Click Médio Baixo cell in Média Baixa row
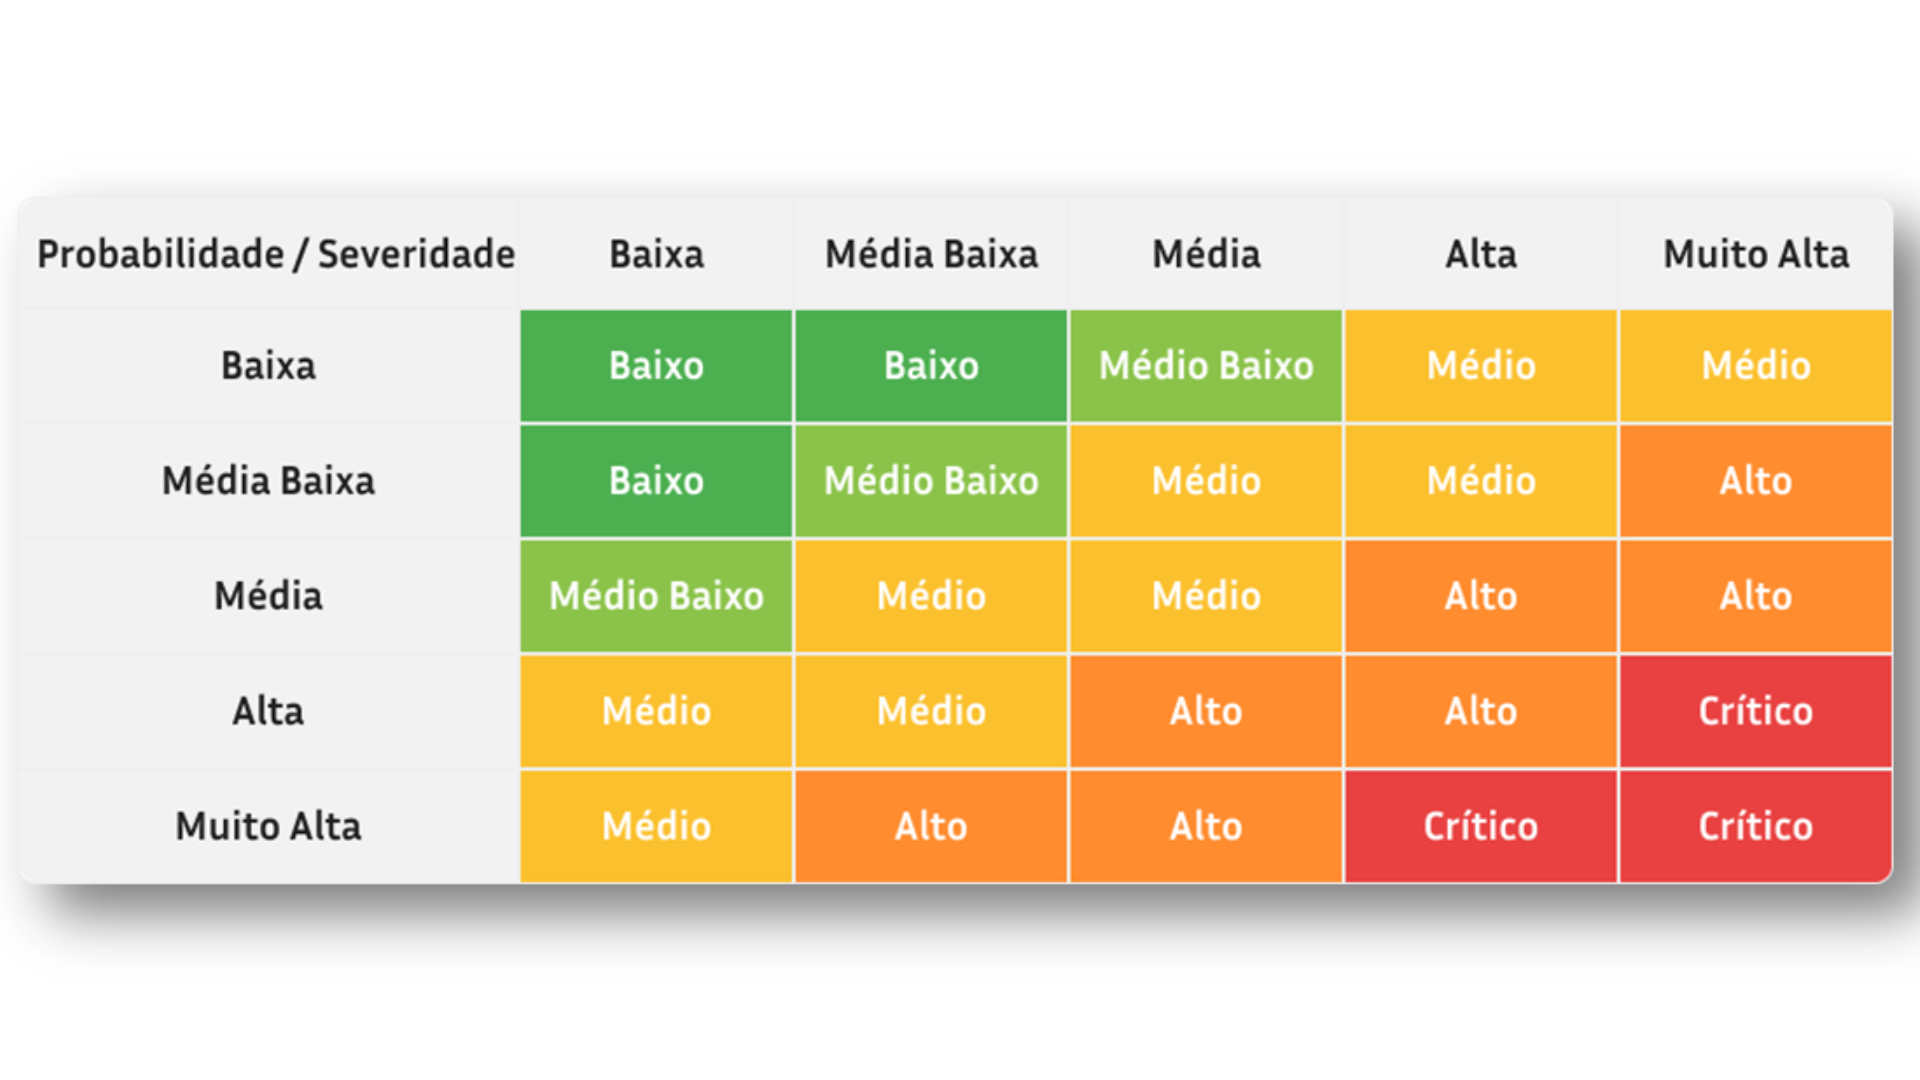This screenshot has width=1920, height=1080. pyautogui.click(x=931, y=481)
